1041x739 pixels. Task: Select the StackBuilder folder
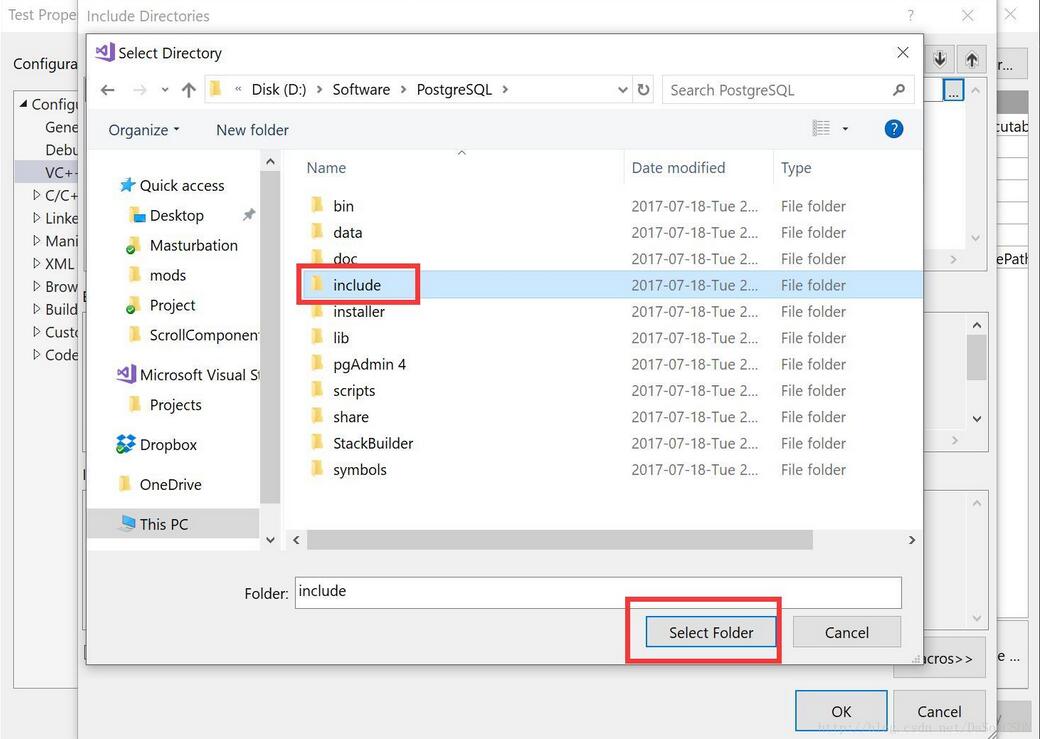pos(372,444)
